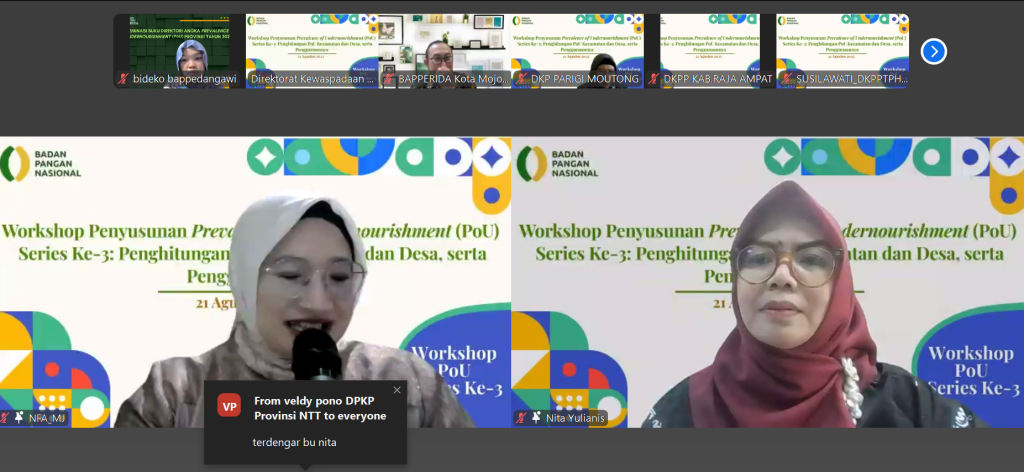Select DKPP KAB.RAJA AMPAT video thumbnail
1024x472 pixels.
[x=710, y=51]
